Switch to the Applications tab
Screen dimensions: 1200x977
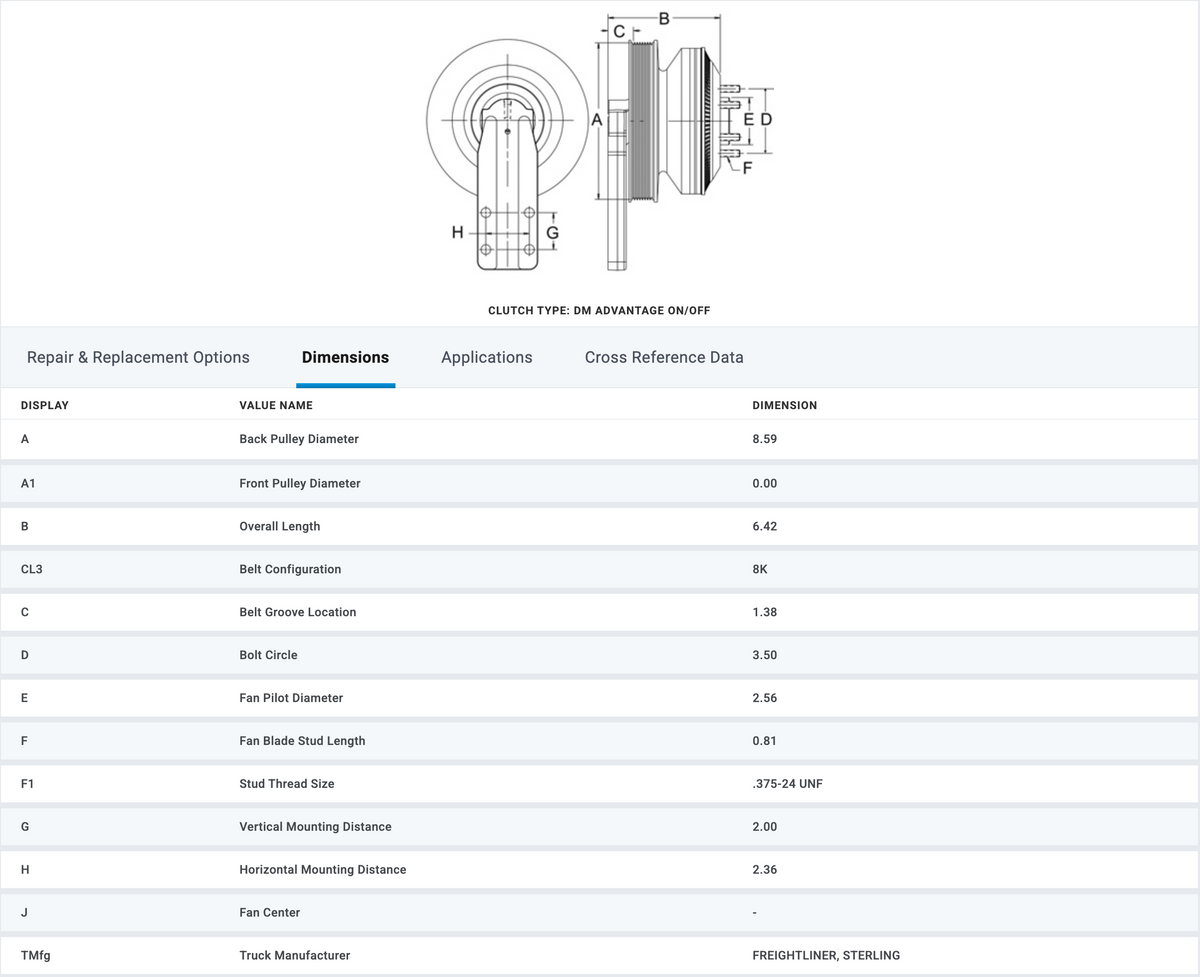tap(487, 357)
